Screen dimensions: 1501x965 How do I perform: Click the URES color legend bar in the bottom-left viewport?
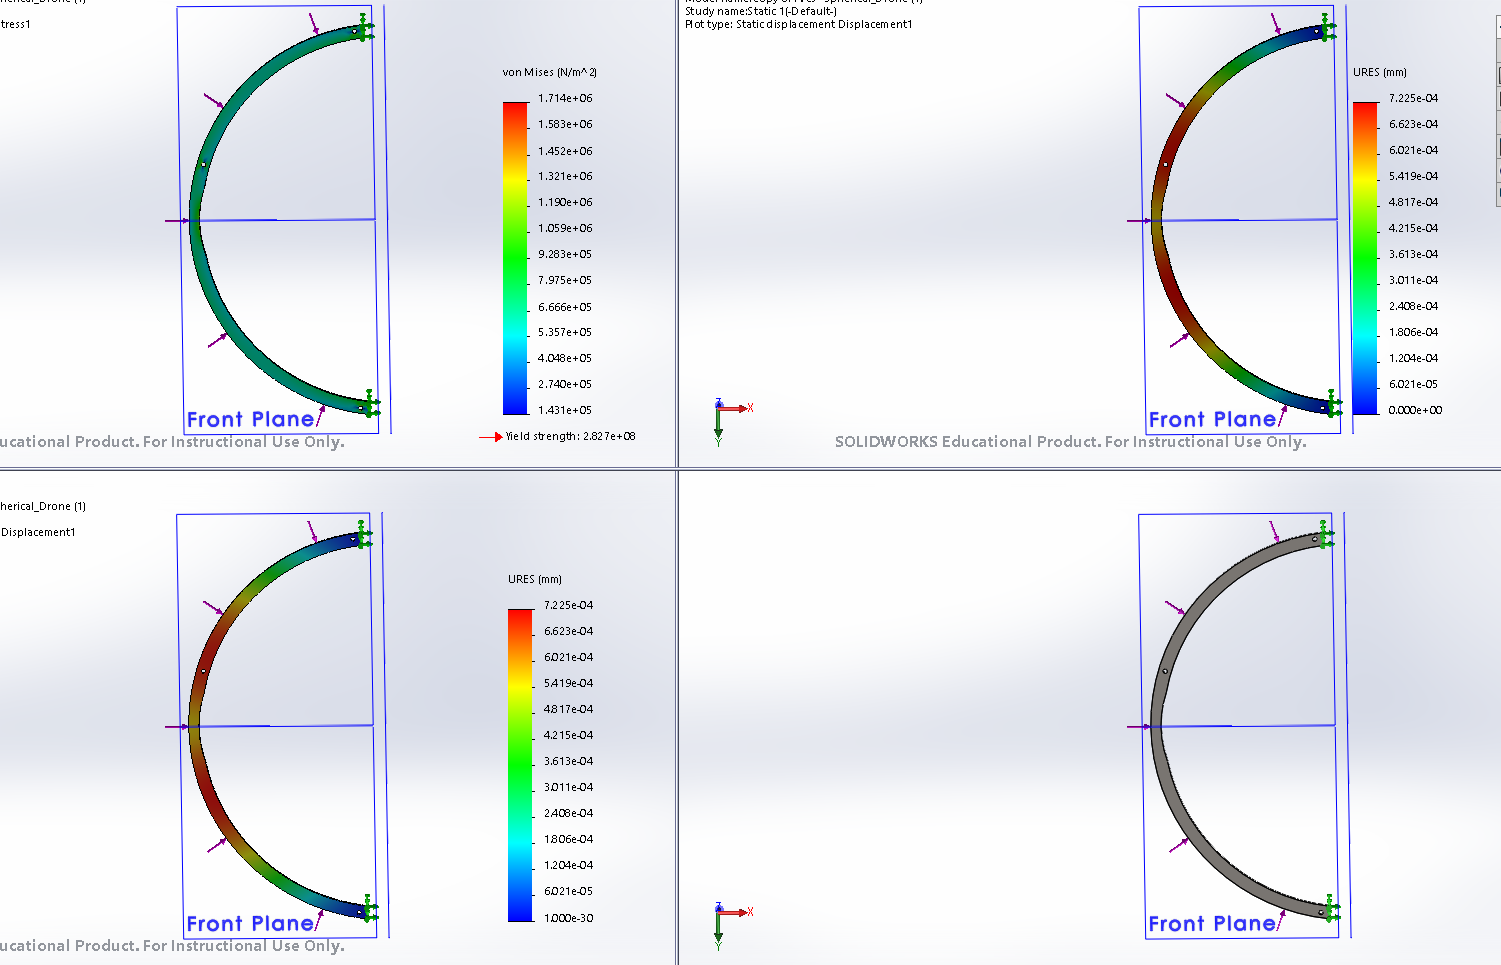coord(520,765)
